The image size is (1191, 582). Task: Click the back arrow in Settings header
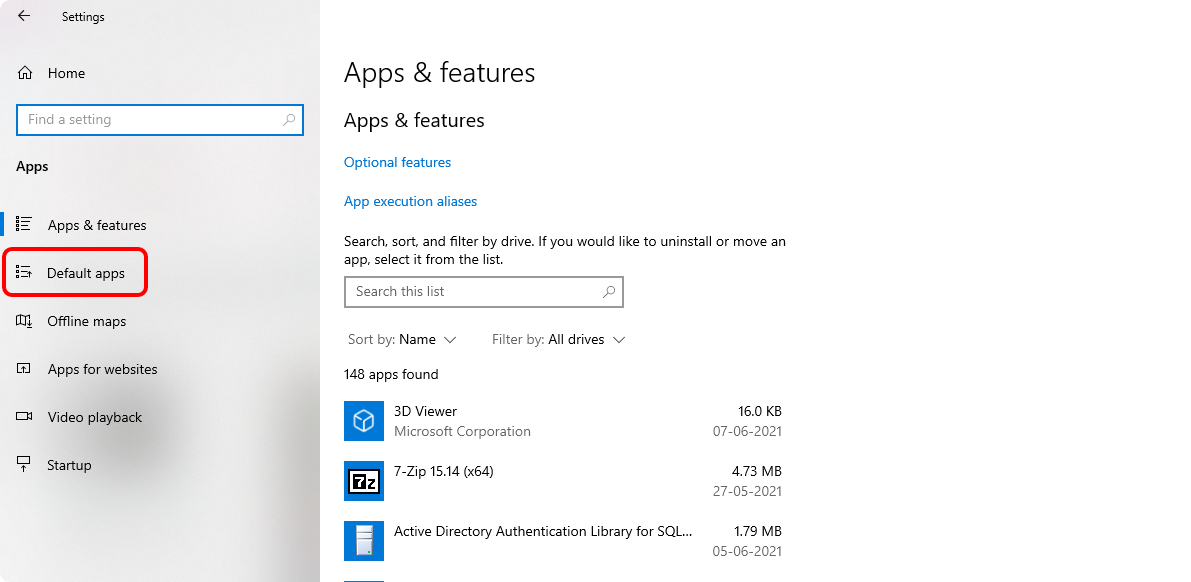(24, 16)
